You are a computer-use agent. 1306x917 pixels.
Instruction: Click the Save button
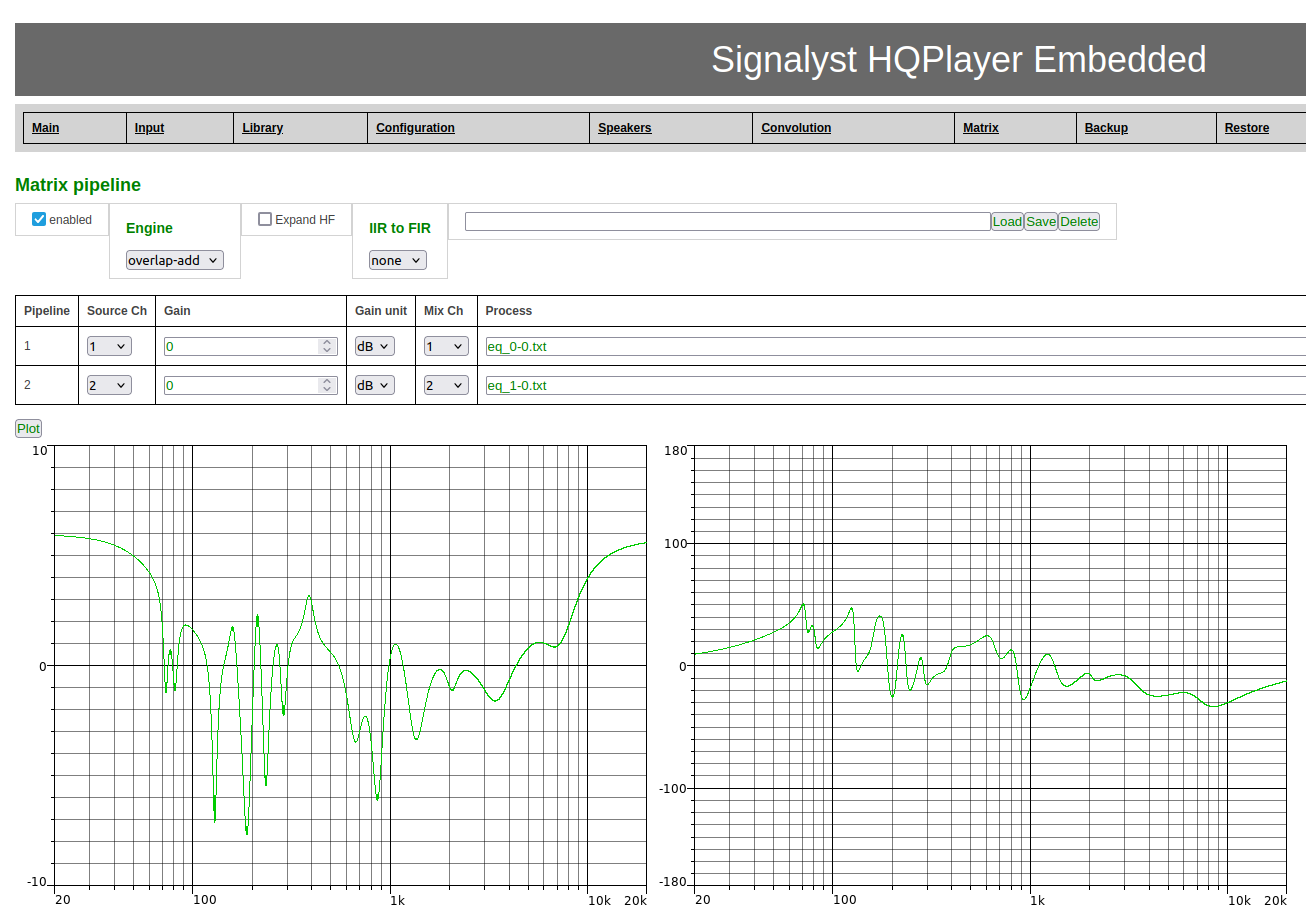click(1041, 221)
